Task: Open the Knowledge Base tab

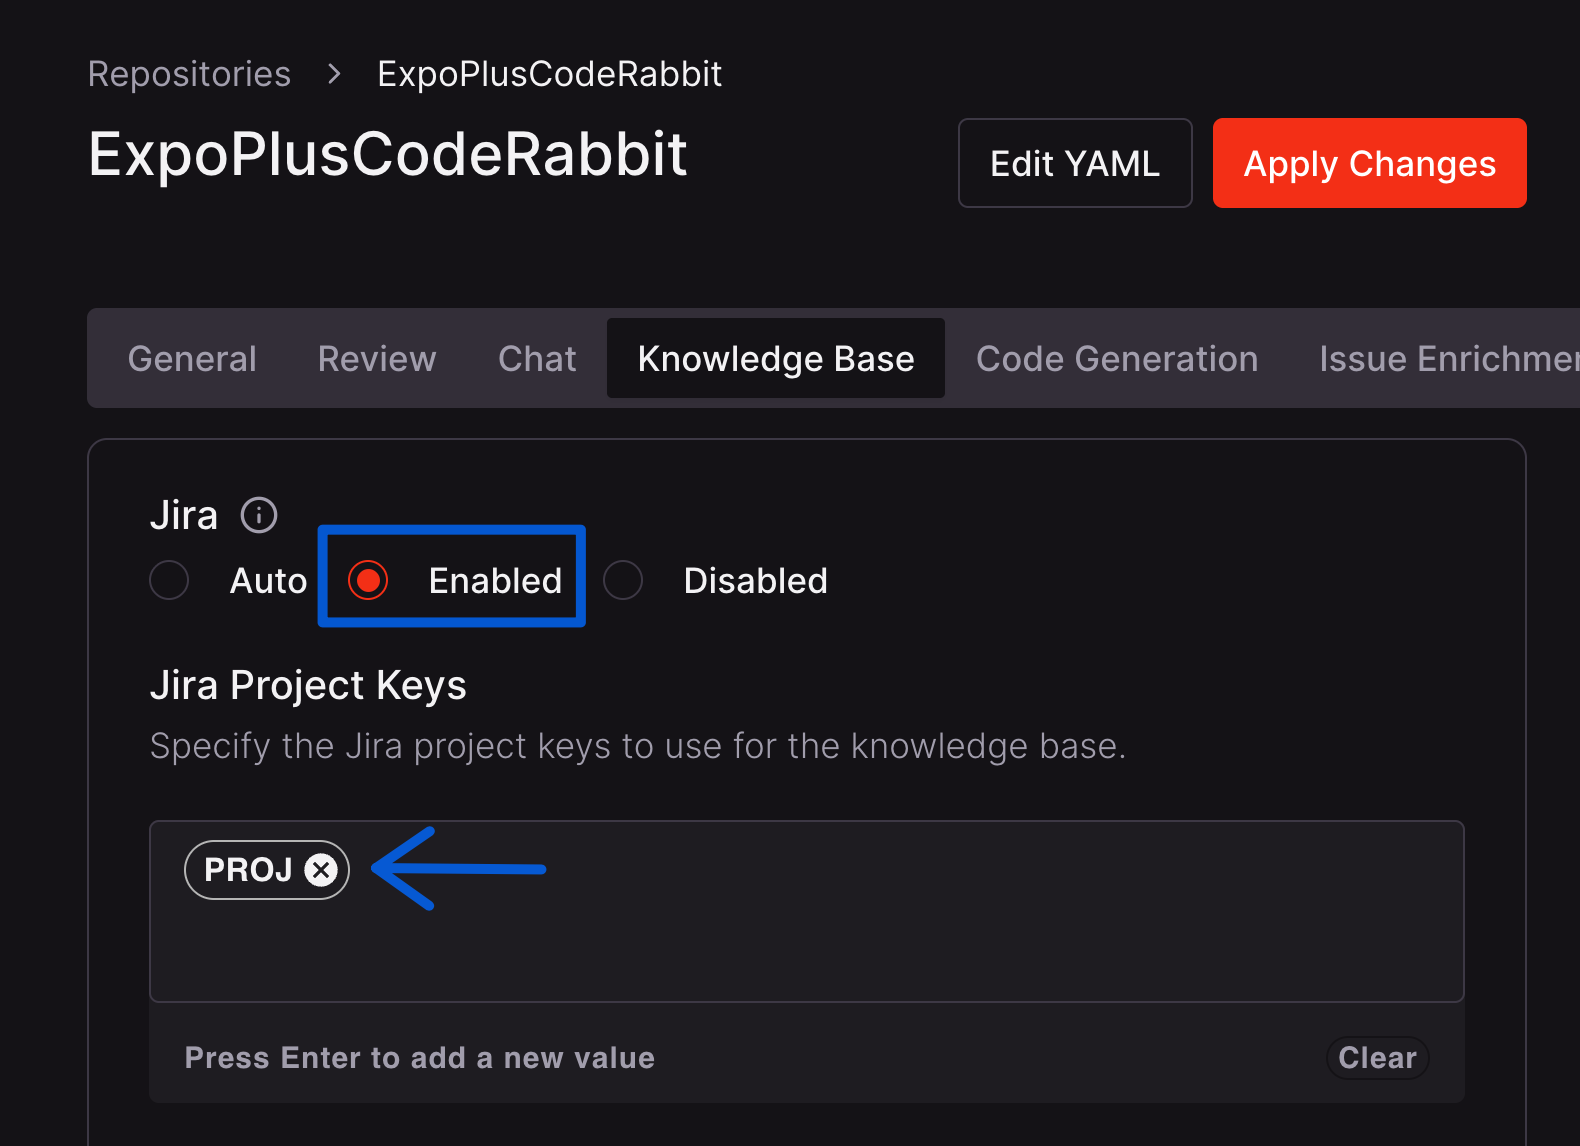Action: click(776, 358)
